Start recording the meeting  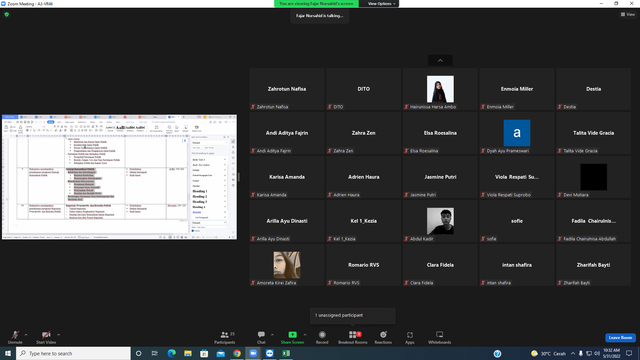click(x=322, y=337)
